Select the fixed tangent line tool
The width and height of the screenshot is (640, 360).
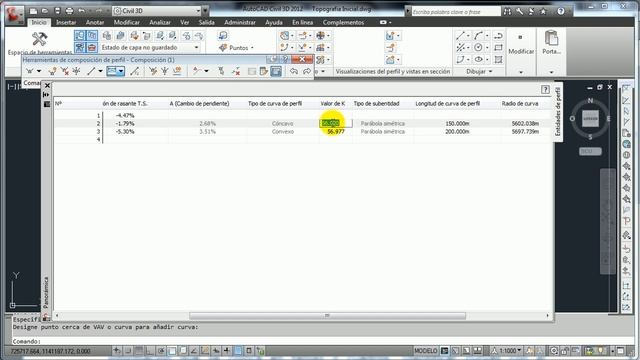91,71
